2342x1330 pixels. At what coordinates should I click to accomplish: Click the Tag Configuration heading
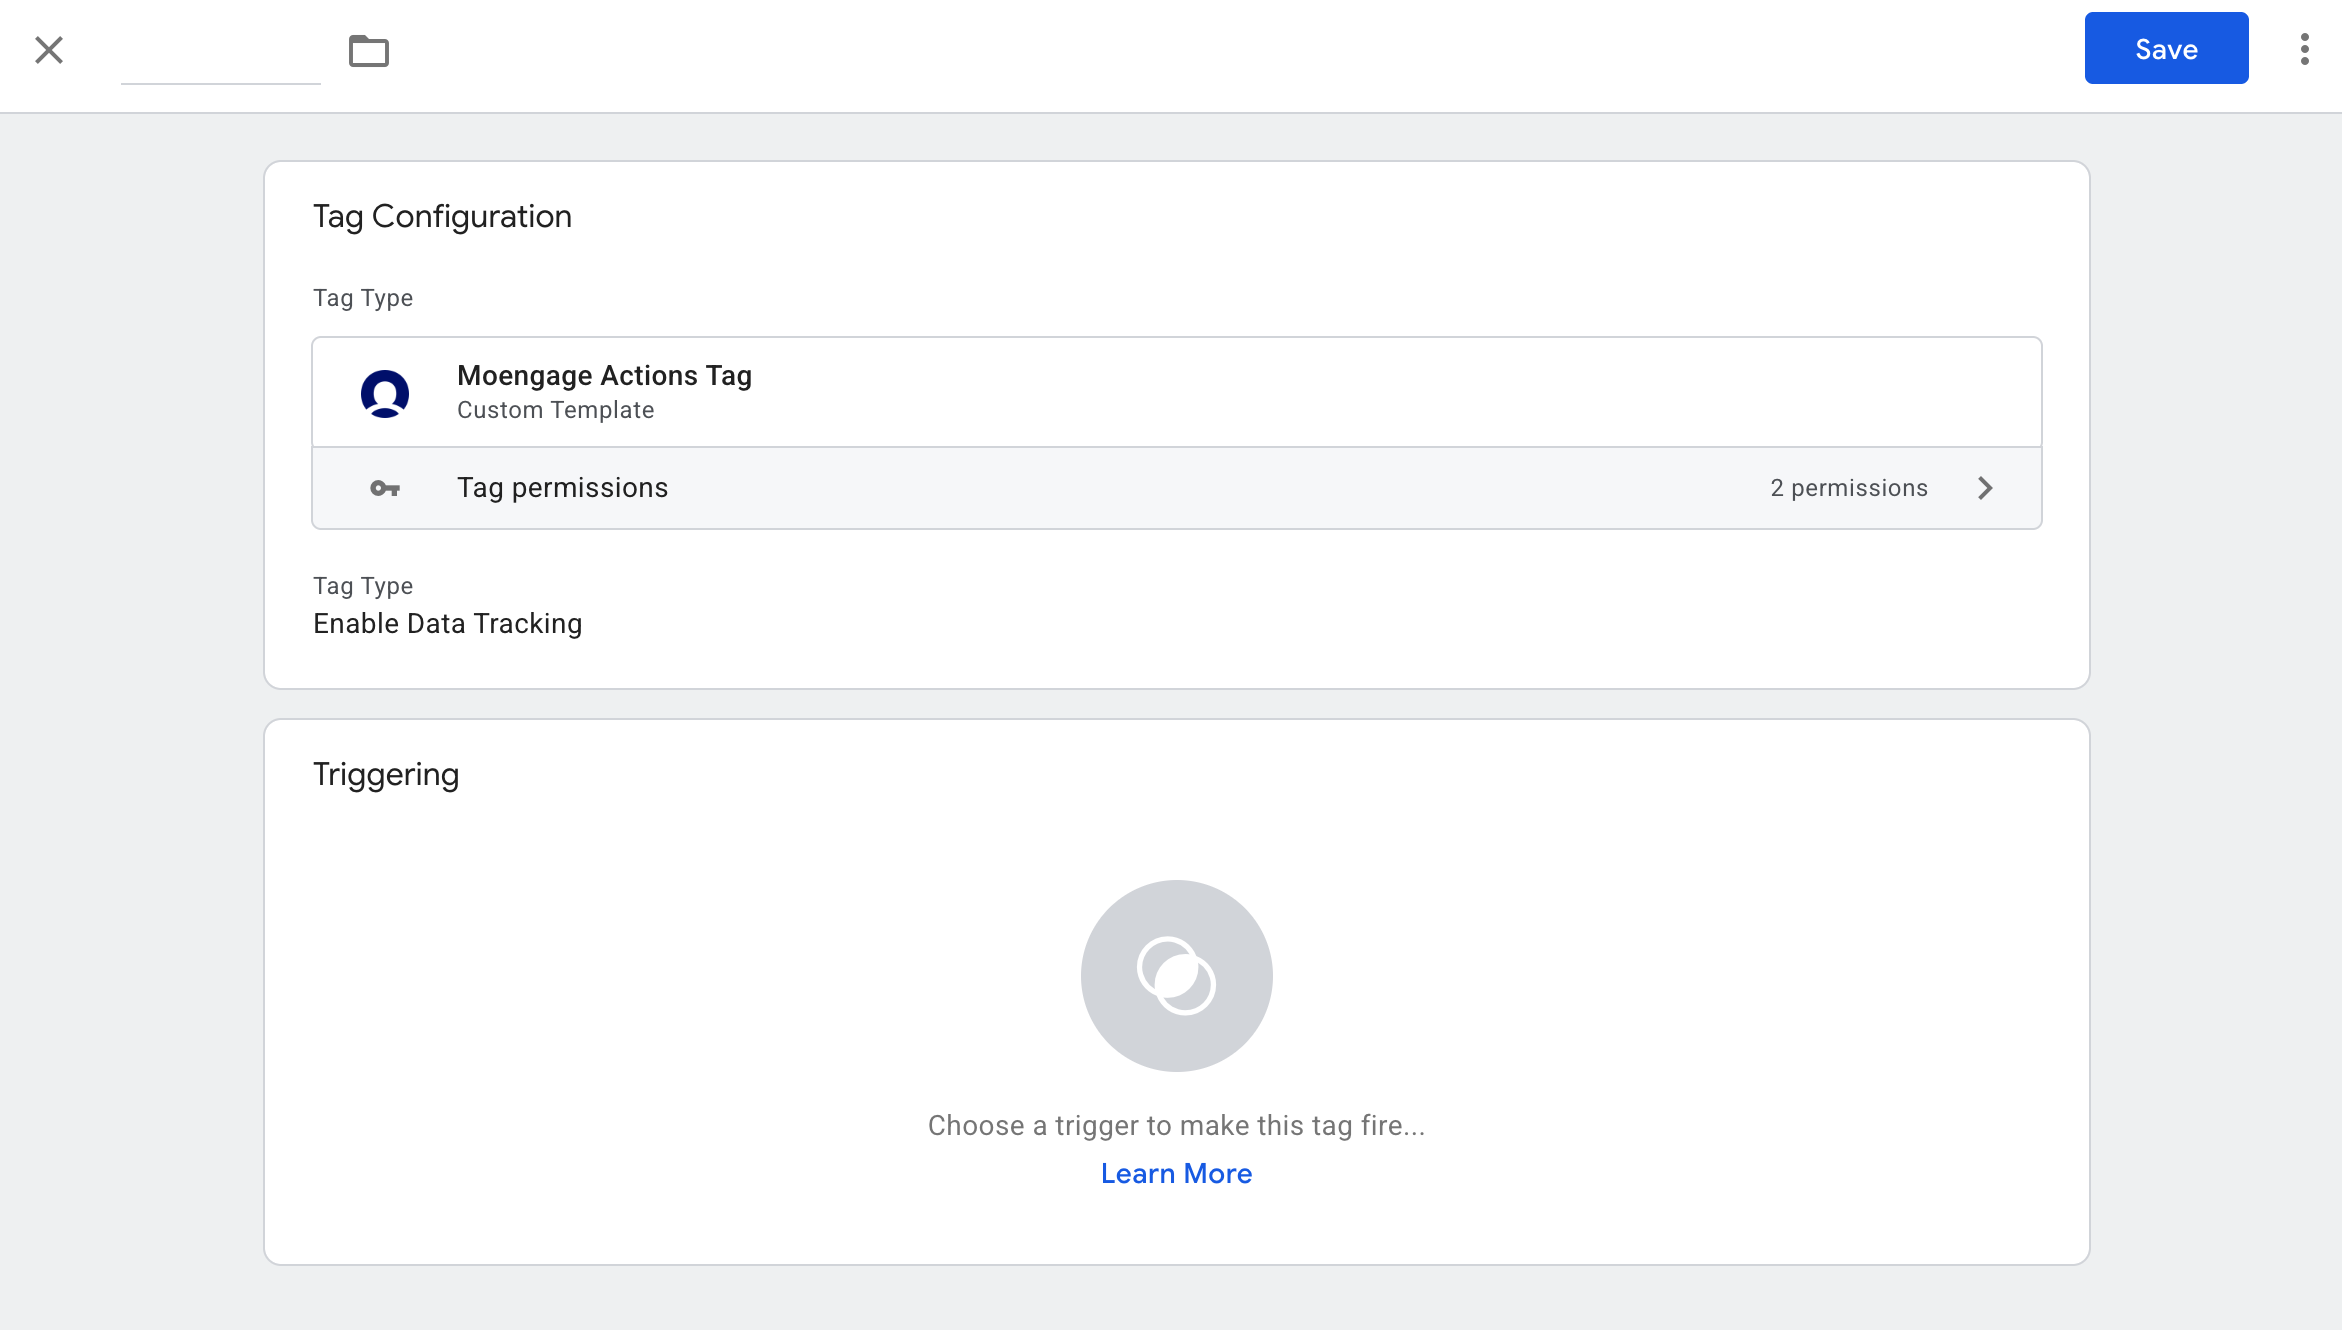[x=442, y=217]
